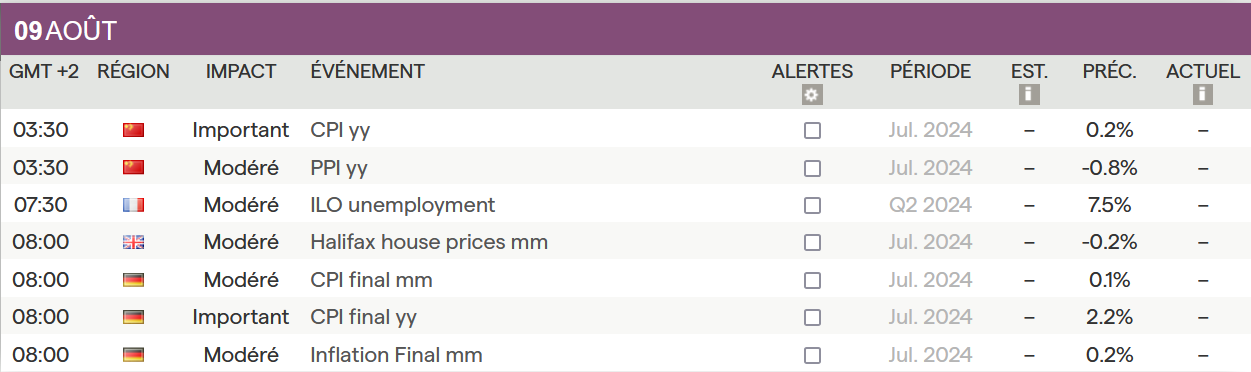
Task: Click the info icon under EST. column
Action: click(x=1029, y=95)
